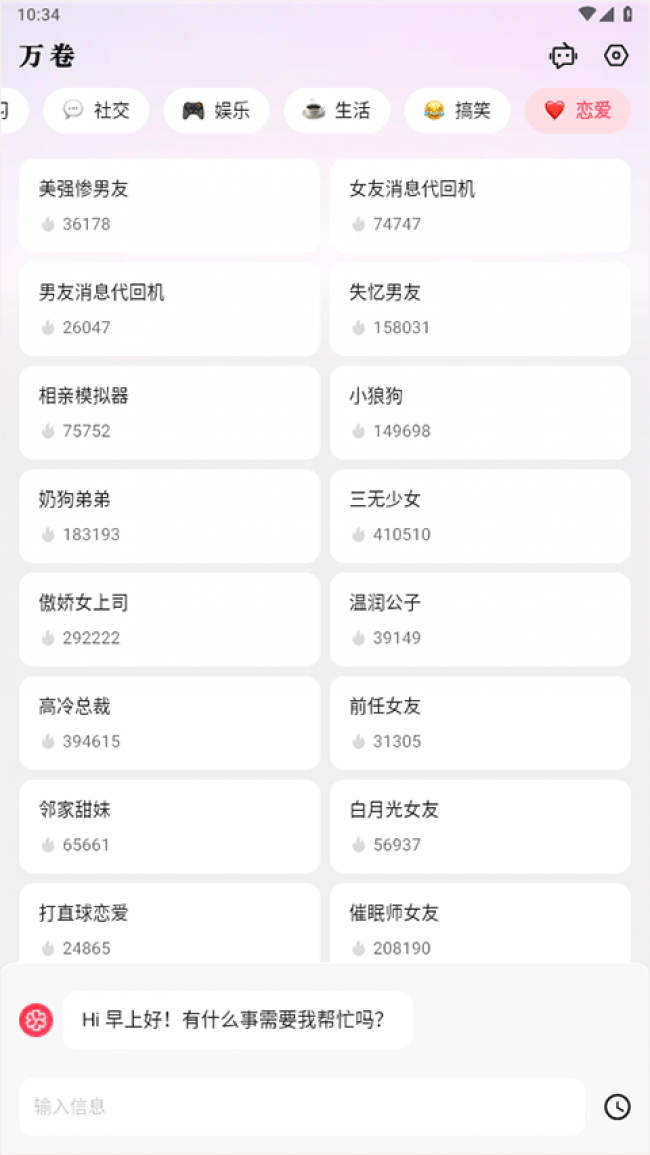
Task: Tap flame icon under 高冷总裁
Action: point(48,742)
